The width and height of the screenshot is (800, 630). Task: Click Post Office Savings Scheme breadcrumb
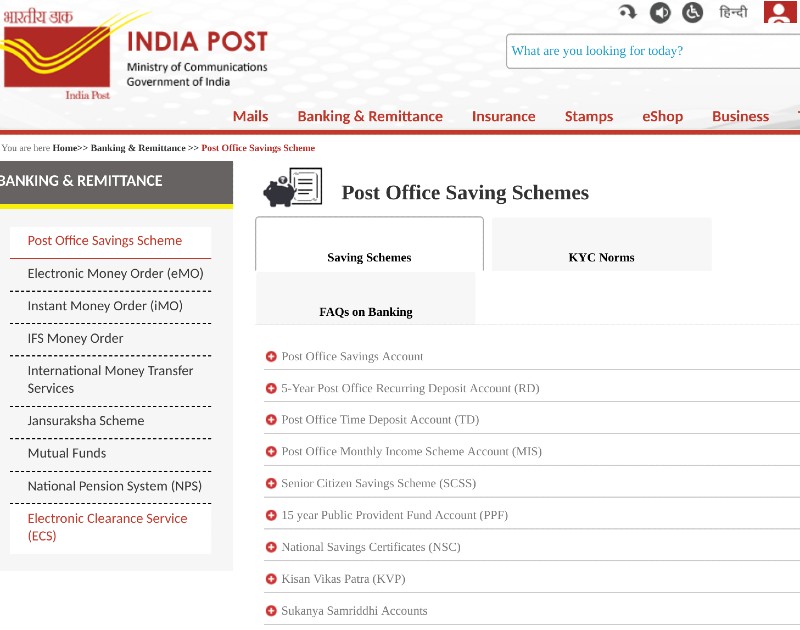[x=258, y=148]
